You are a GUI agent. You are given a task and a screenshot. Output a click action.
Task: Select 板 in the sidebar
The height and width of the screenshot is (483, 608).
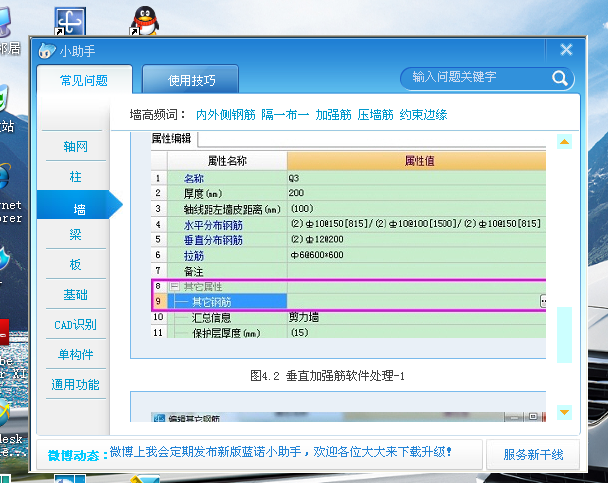click(75, 264)
